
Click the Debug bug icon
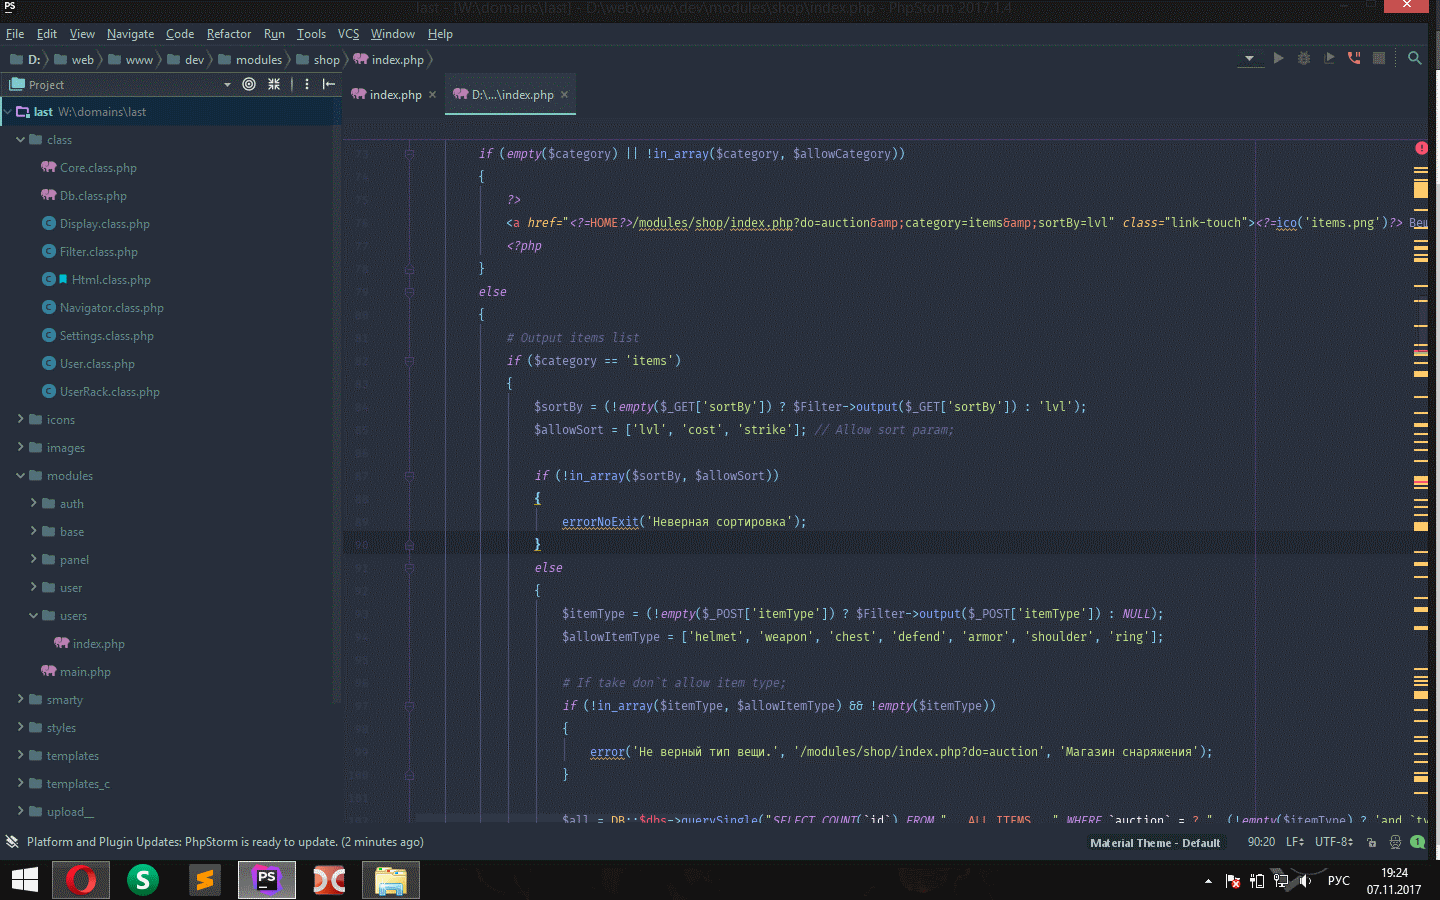[x=1303, y=59]
